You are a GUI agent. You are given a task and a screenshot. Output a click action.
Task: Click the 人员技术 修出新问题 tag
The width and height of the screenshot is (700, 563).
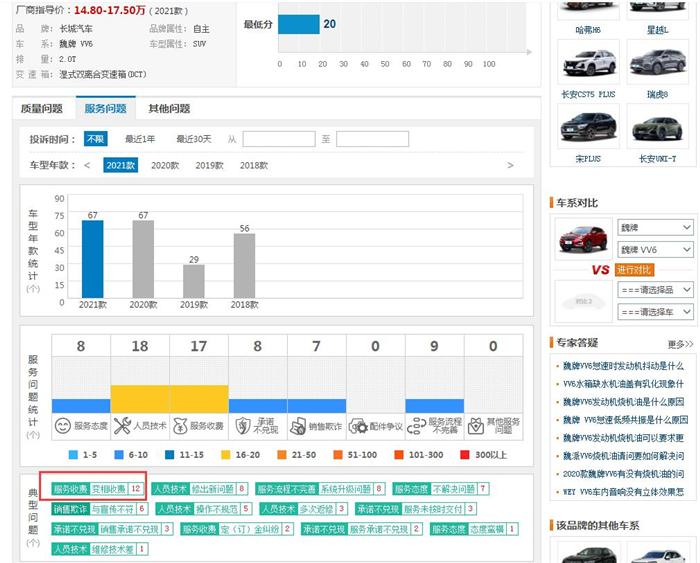click(x=200, y=489)
